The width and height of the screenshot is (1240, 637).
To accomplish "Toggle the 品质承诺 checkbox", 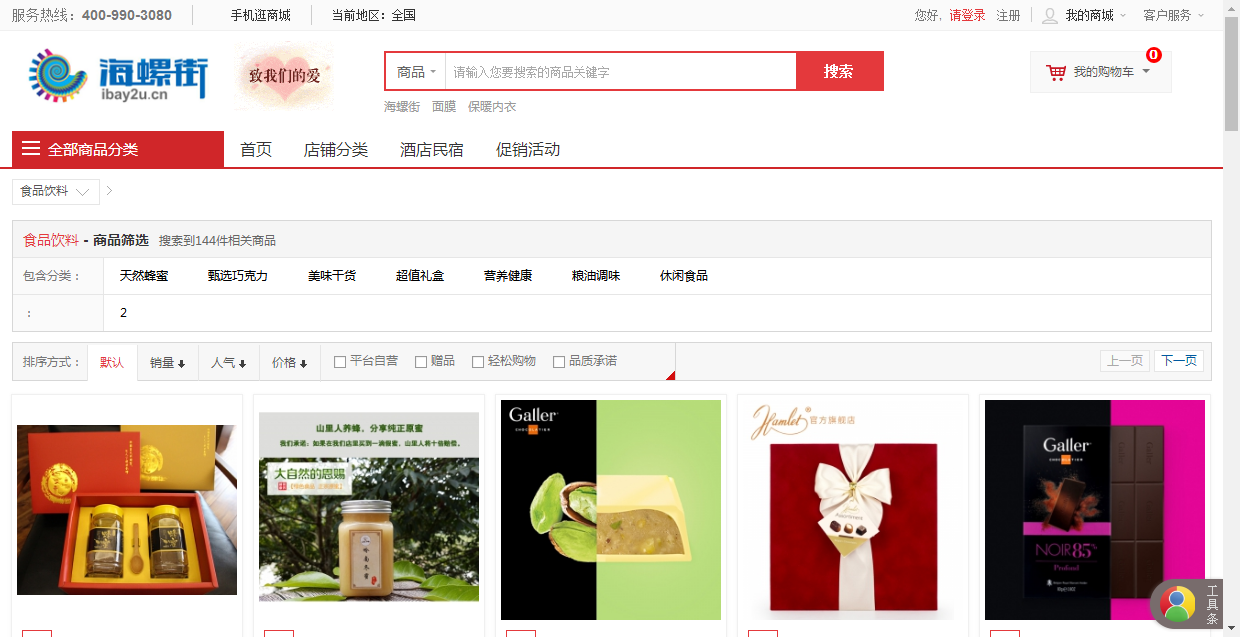I will click(559, 361).
